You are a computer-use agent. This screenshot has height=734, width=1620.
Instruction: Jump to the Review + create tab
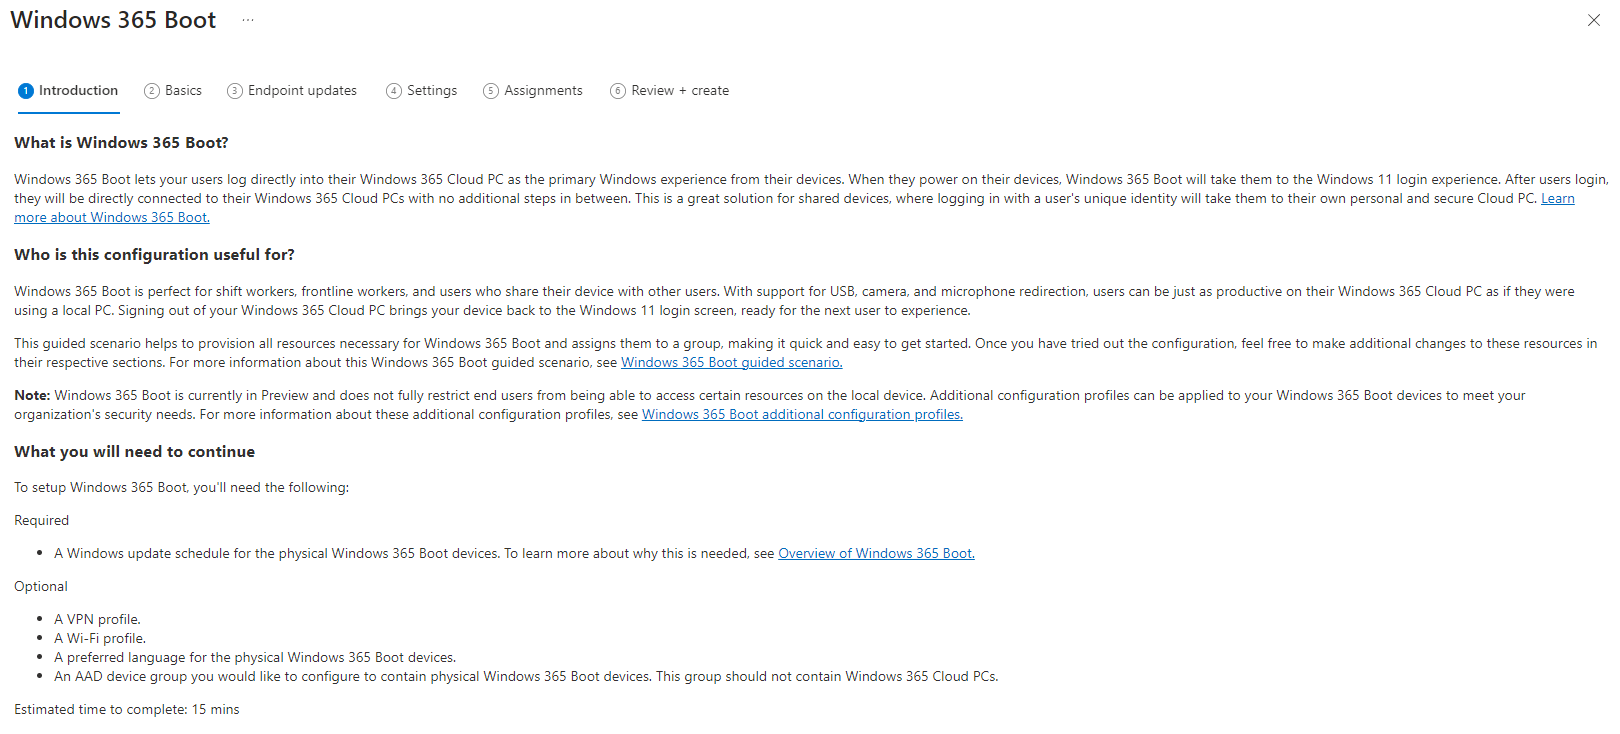(x=670, y=91)
